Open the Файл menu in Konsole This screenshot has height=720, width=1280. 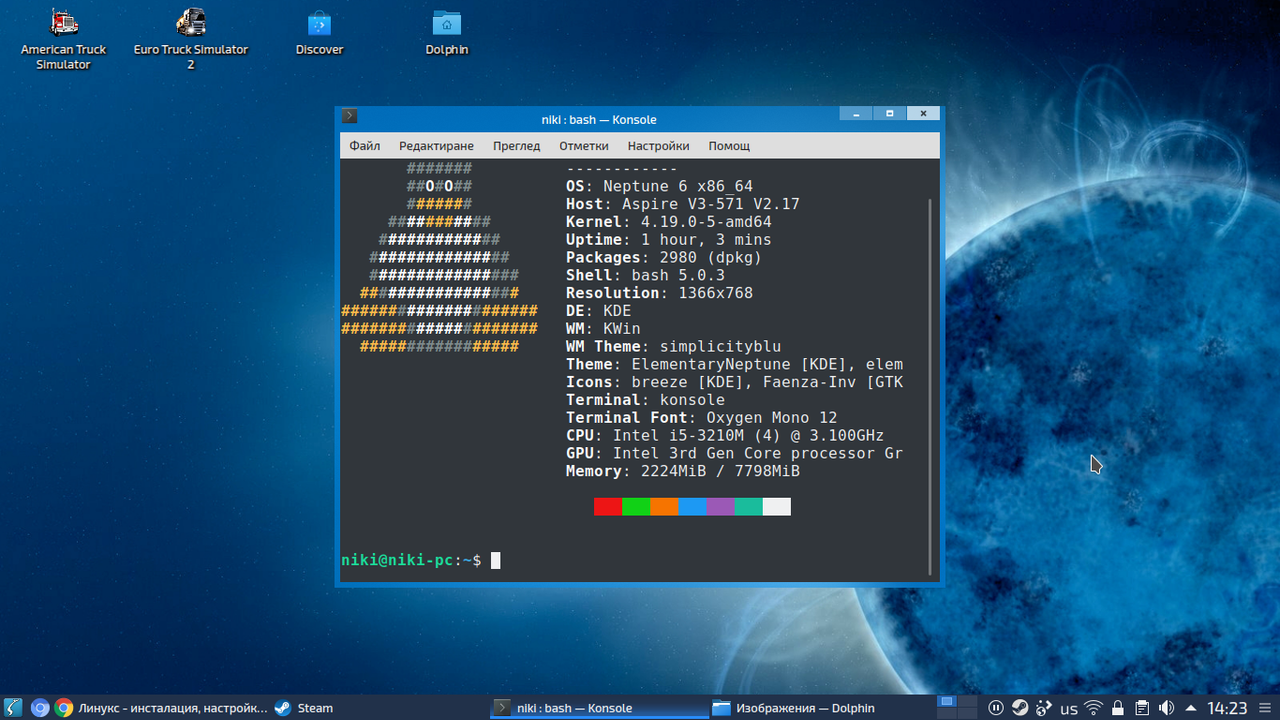365,146
